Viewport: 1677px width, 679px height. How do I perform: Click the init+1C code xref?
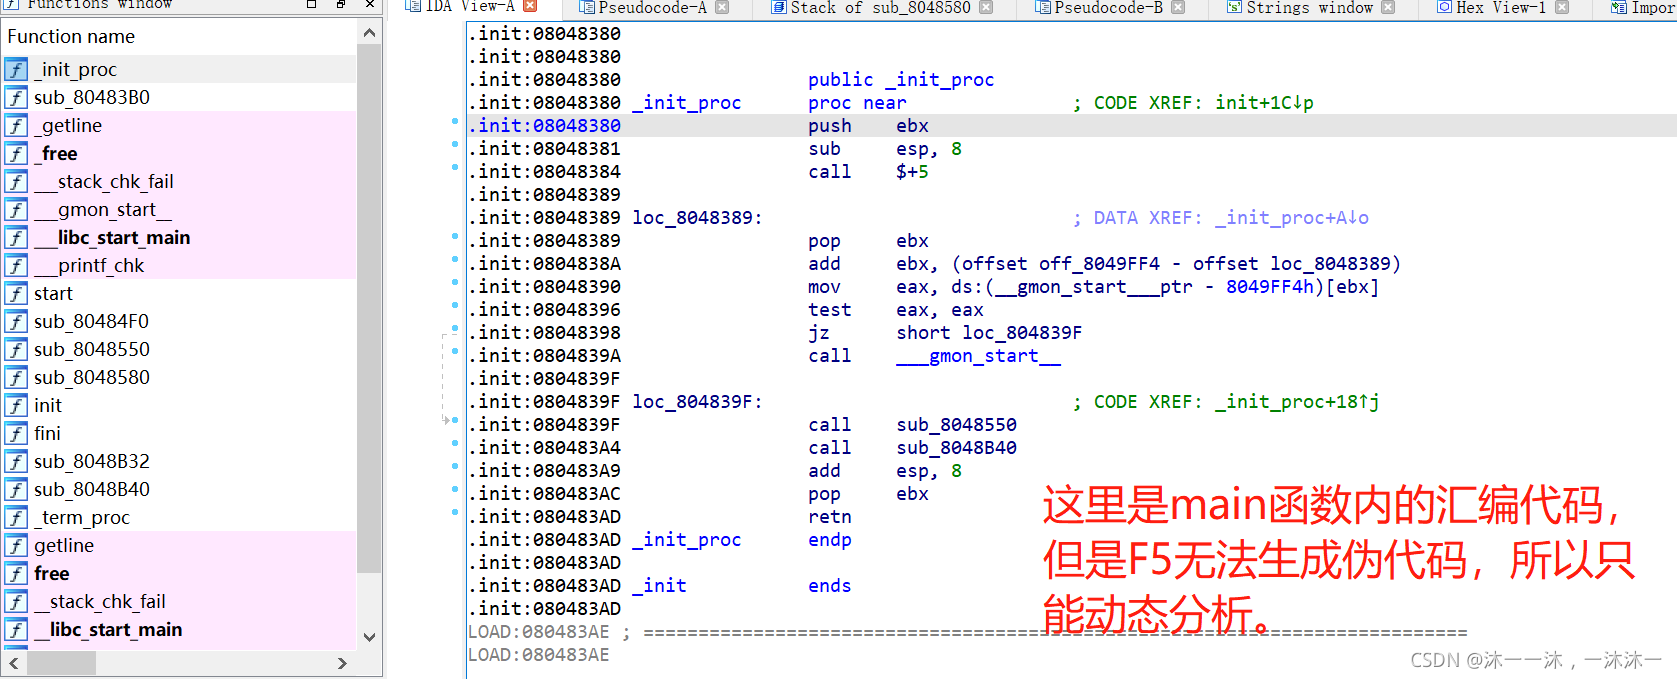(1264, 103)
